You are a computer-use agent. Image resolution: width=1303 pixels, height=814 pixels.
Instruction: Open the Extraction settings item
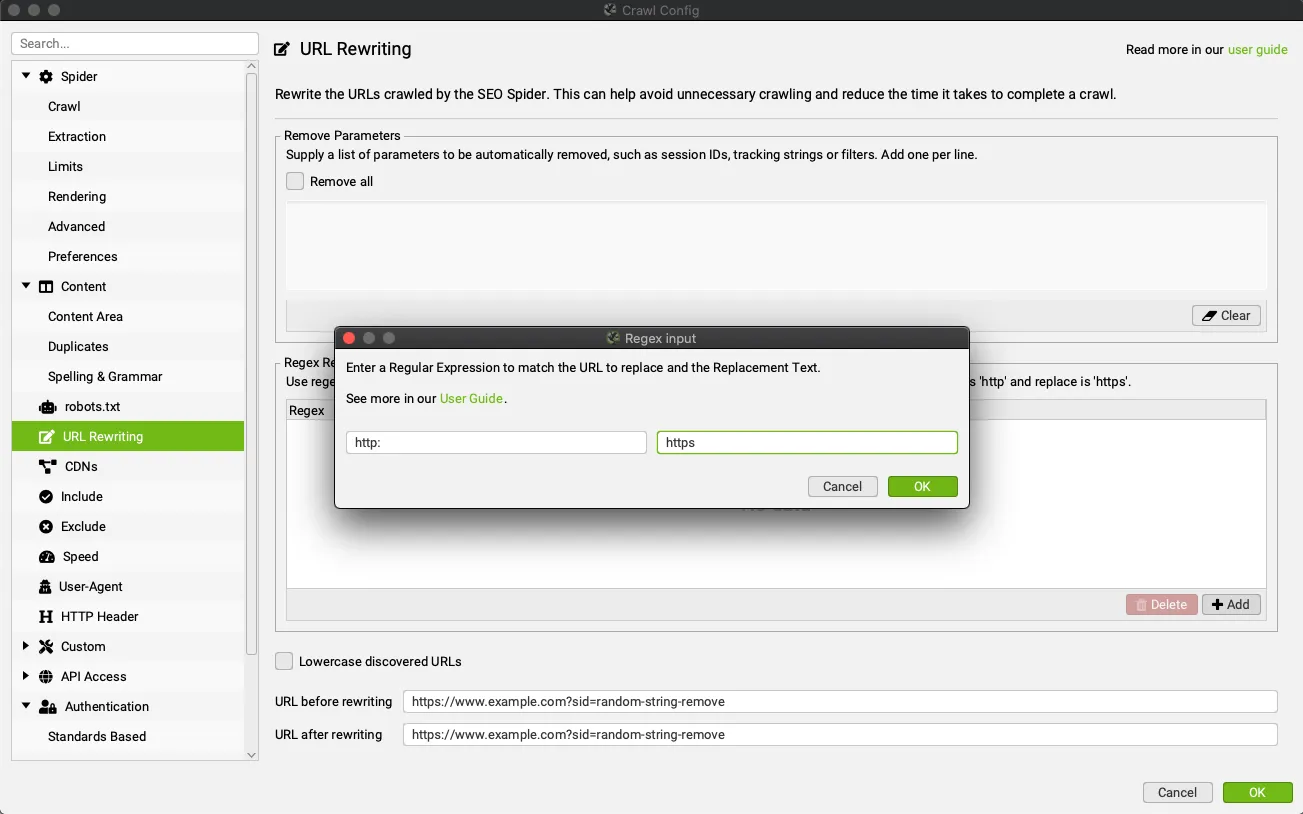[77, 137]
